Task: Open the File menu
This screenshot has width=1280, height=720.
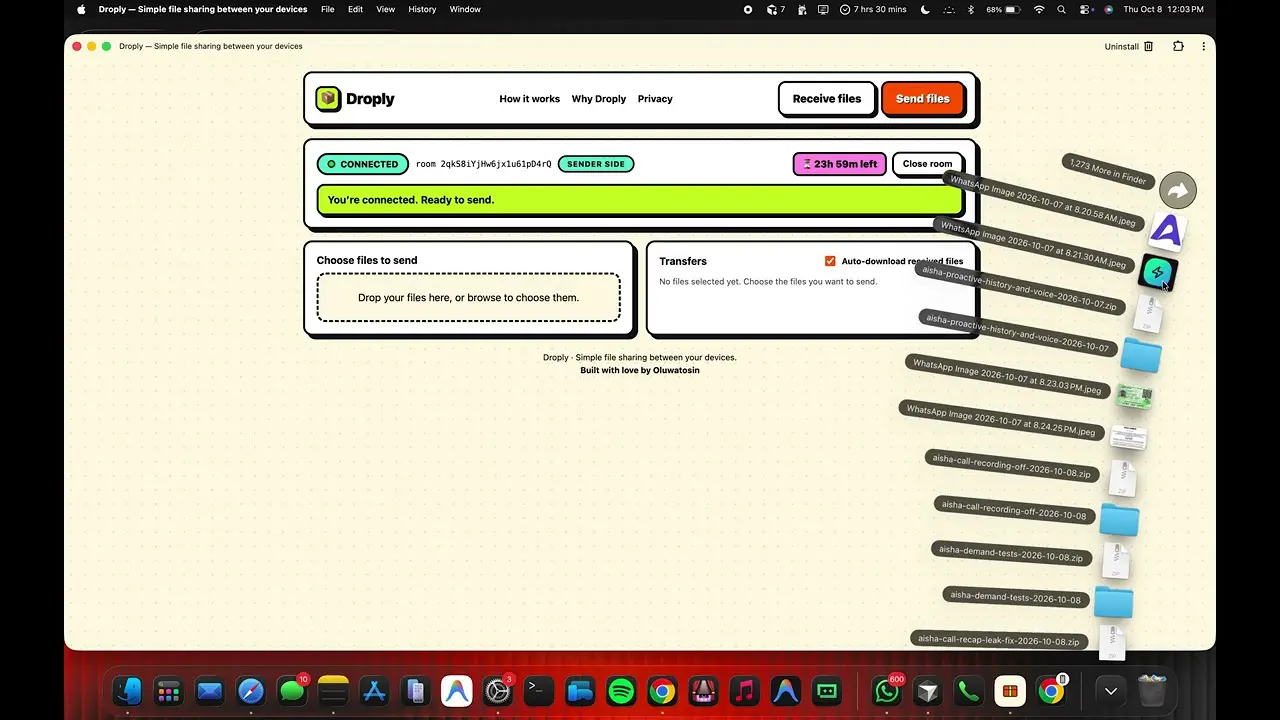Action: coord(328,9)
